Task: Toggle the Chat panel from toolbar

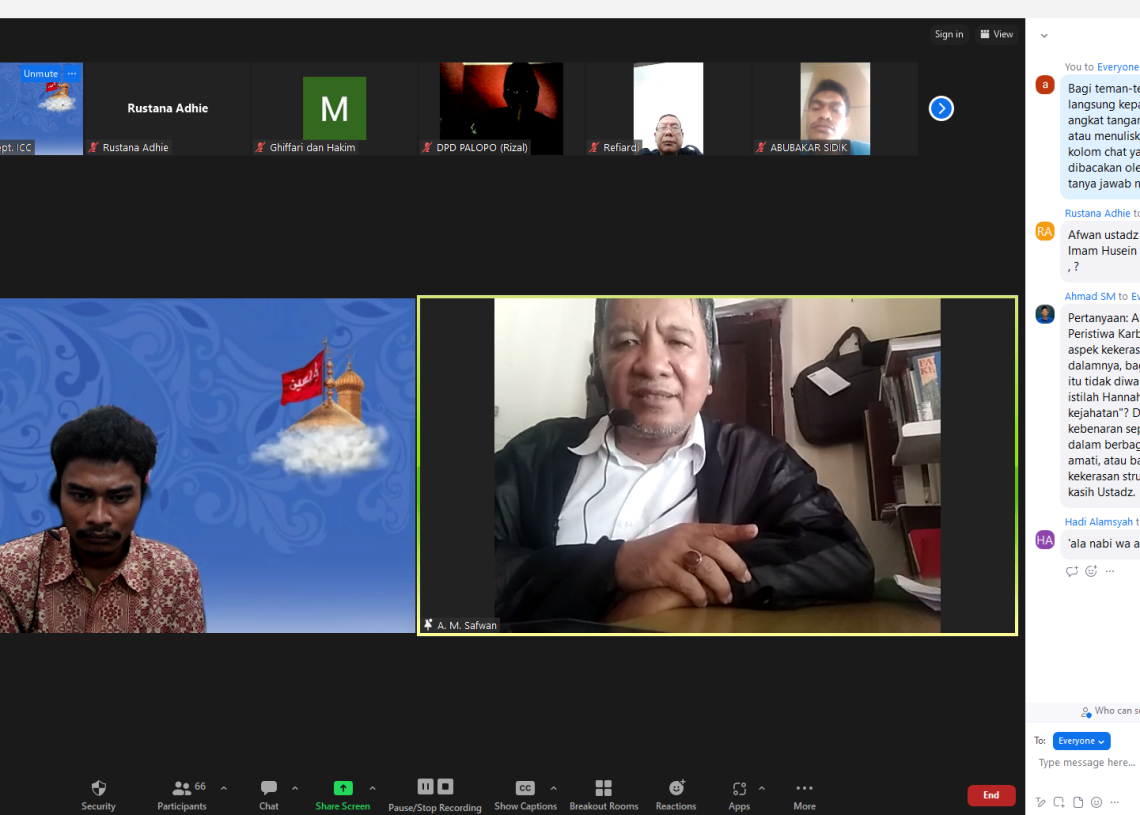Action: coord(268,795)
